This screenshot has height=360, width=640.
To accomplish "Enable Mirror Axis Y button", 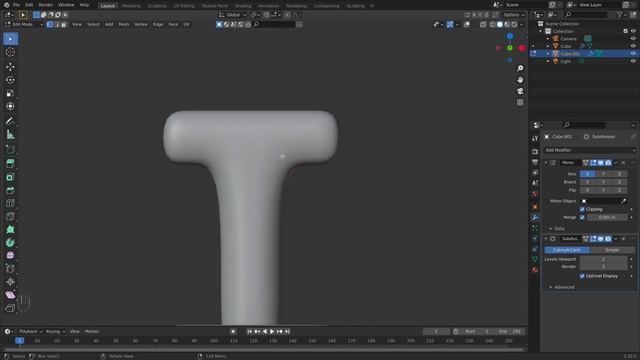I will click(603, 174).
